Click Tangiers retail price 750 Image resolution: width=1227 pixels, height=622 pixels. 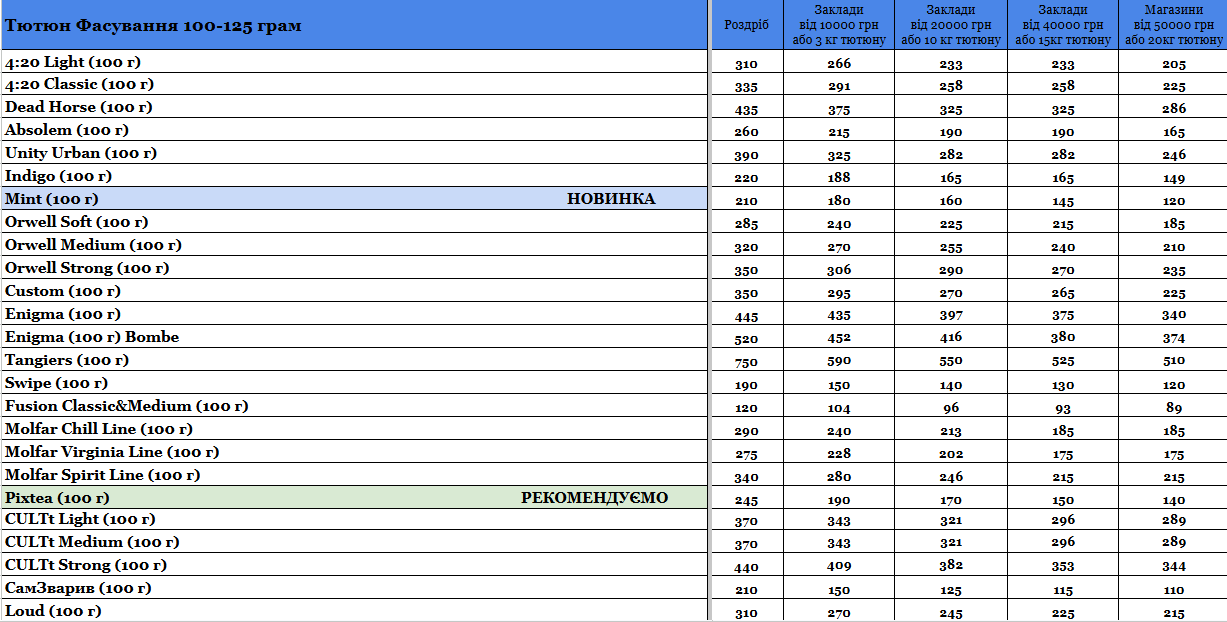click(x=746, y=361)
